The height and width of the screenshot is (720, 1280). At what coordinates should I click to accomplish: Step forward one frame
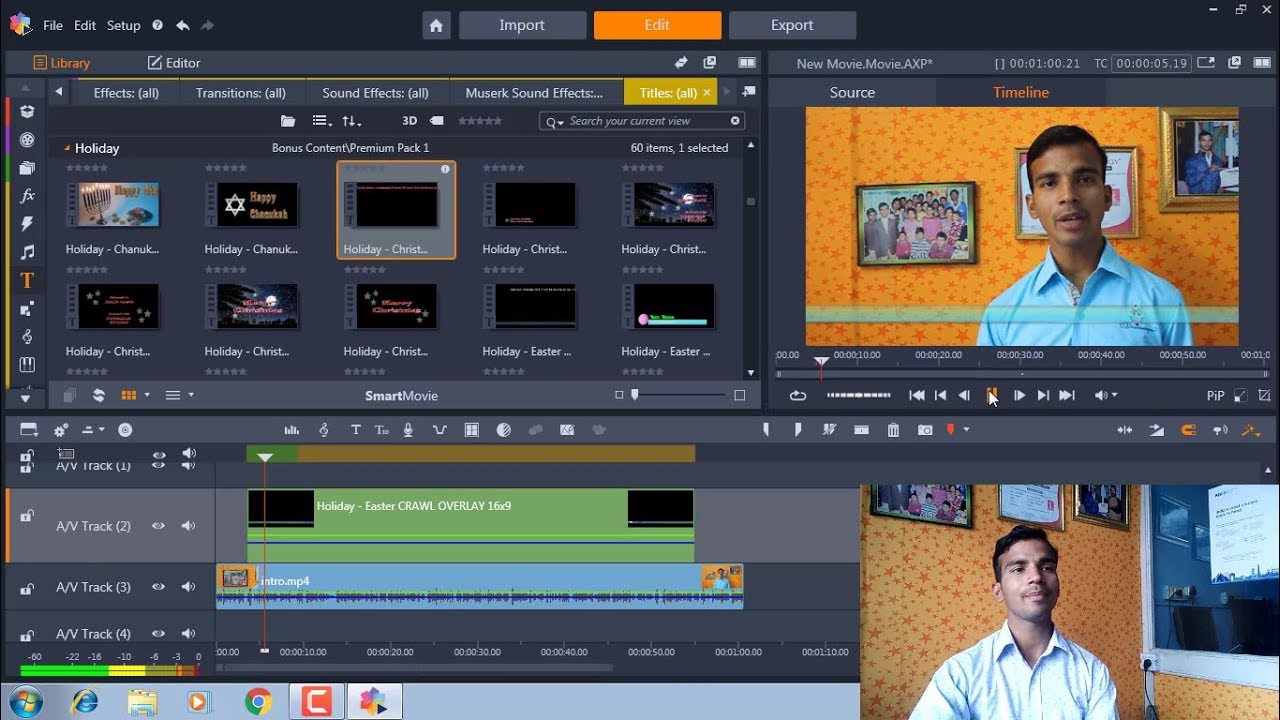tap(1019, 396)
